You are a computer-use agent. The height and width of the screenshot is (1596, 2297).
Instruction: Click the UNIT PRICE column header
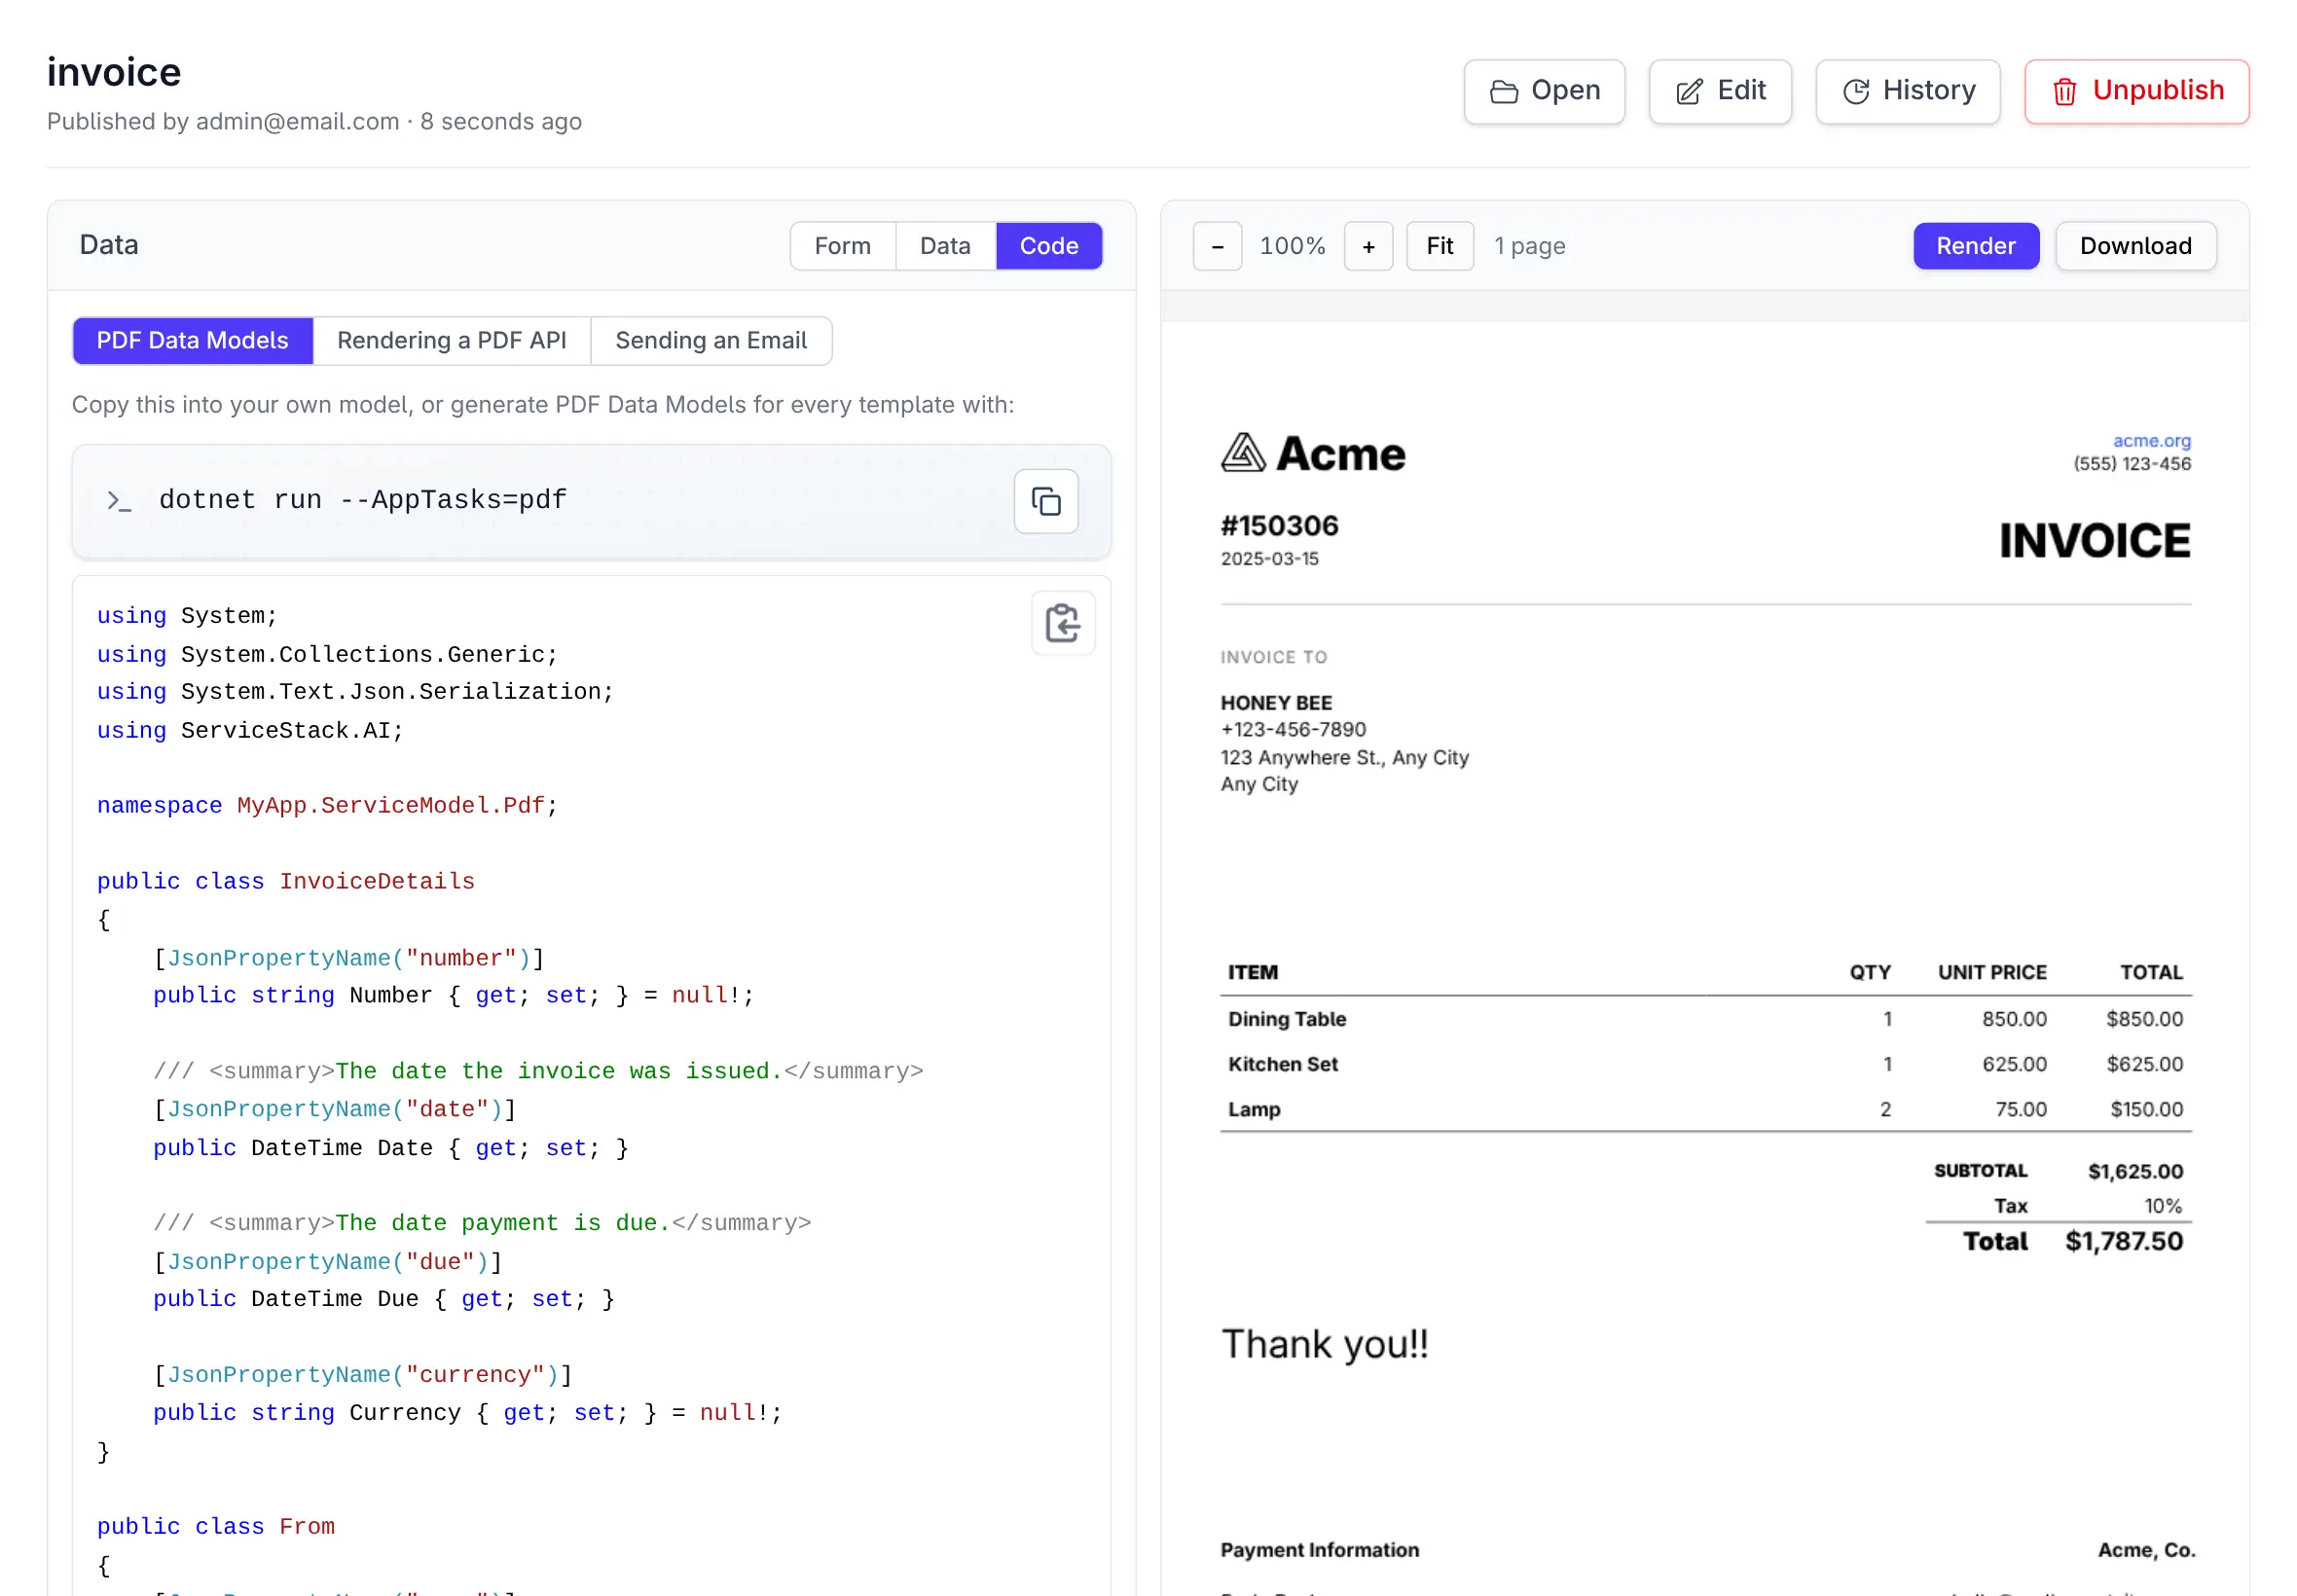(x=1991, y=973)
